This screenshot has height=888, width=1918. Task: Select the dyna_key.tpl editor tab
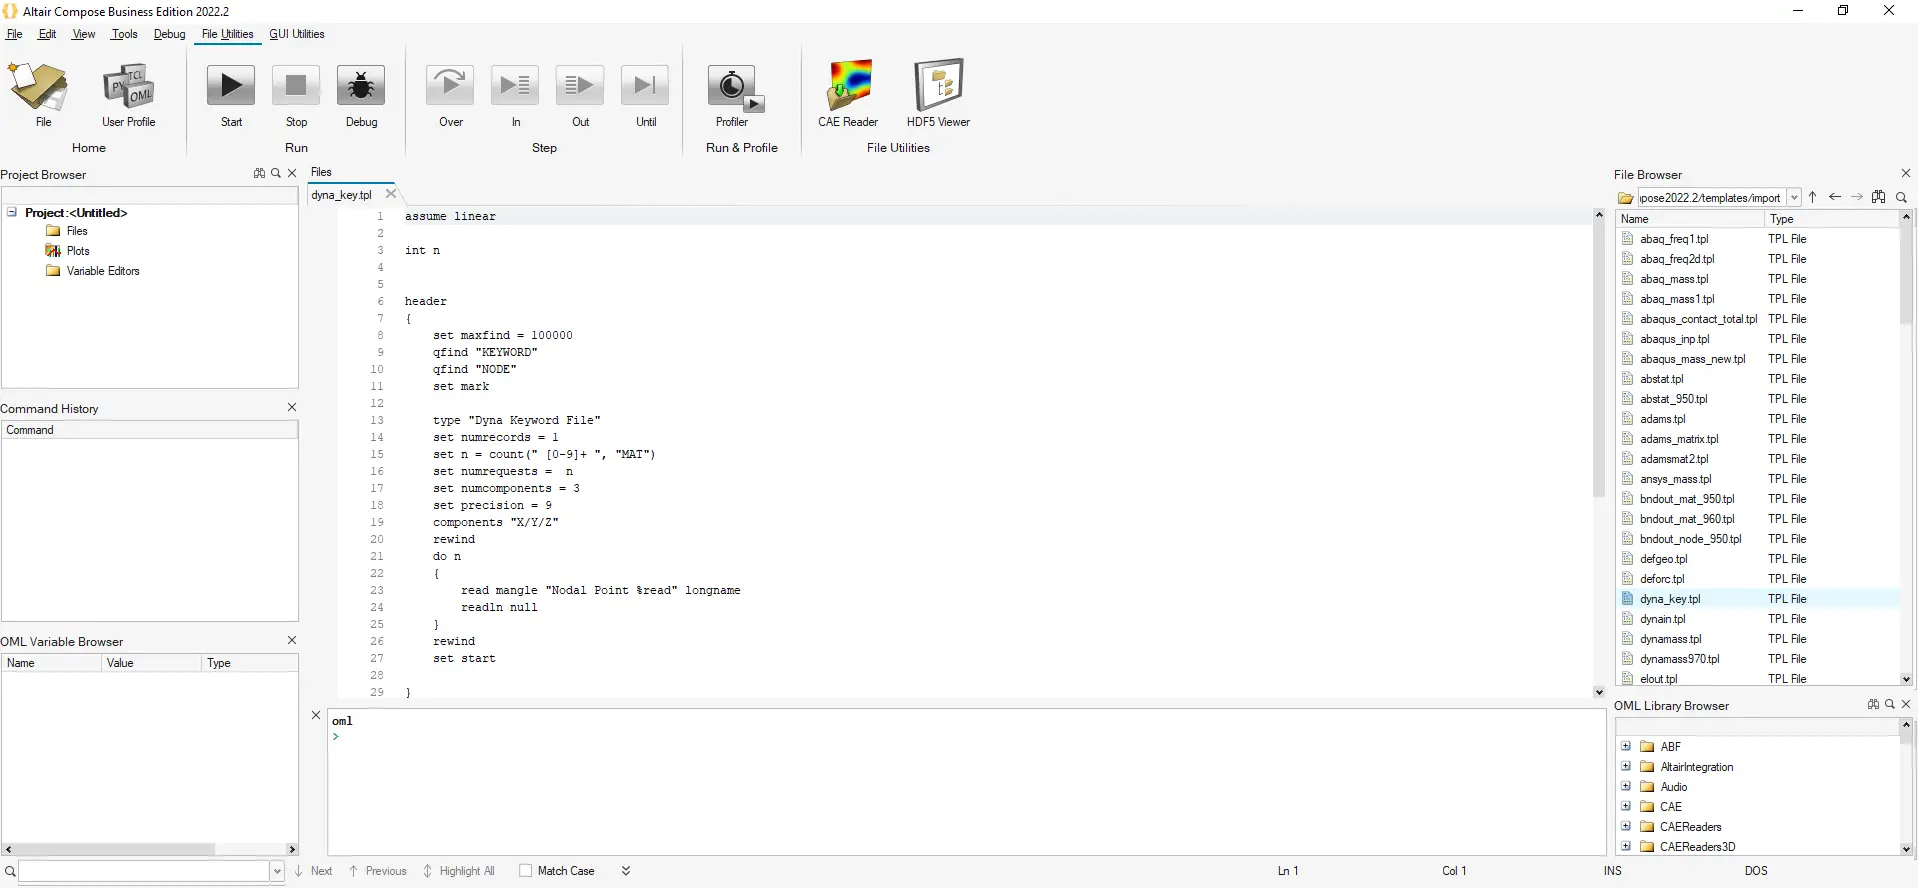coord(341,195)
